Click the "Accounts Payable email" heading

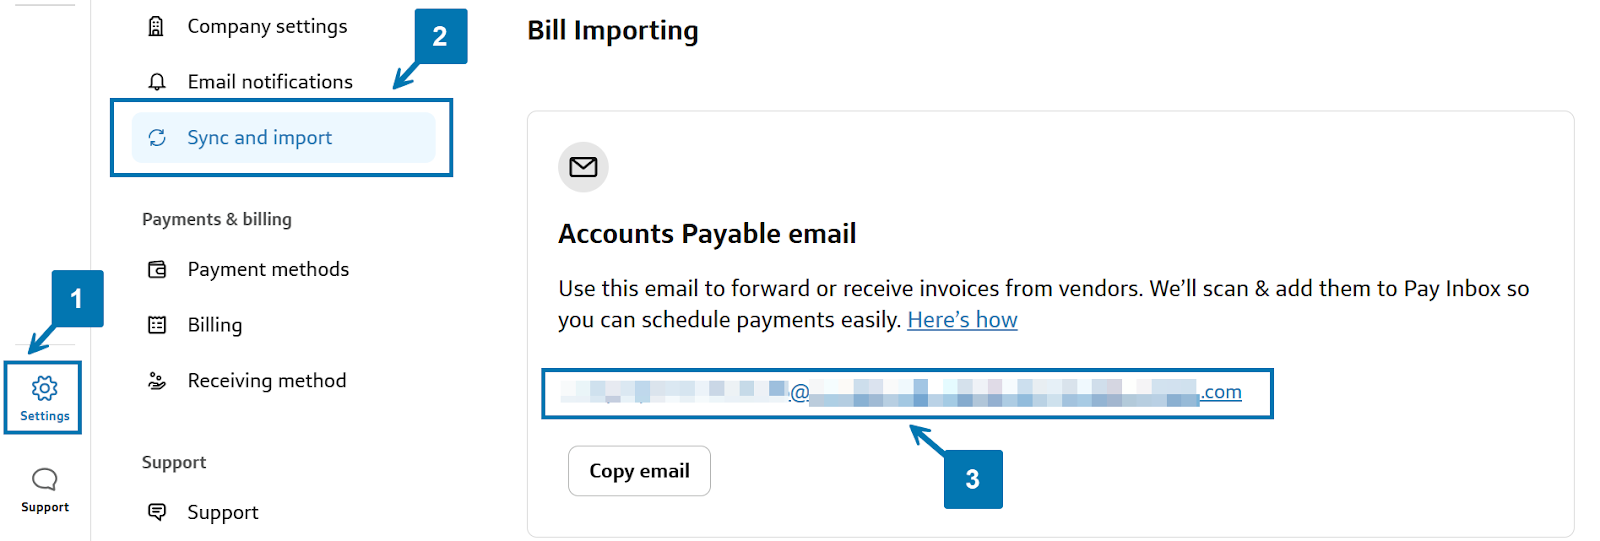(x=707, y=234)
